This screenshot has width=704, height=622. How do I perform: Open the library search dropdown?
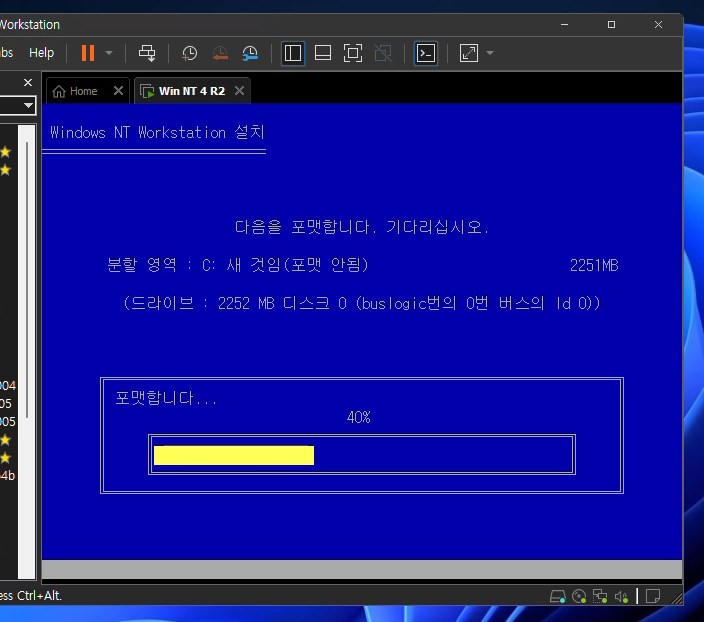pos(28,106)
